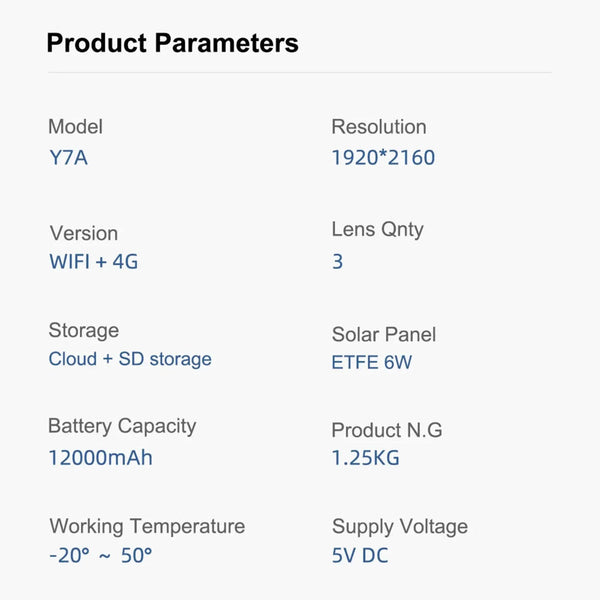Select the WIFI + 4G value
Image resolution: width=600 pixels, height=600 pixels.
coord(93,262)
